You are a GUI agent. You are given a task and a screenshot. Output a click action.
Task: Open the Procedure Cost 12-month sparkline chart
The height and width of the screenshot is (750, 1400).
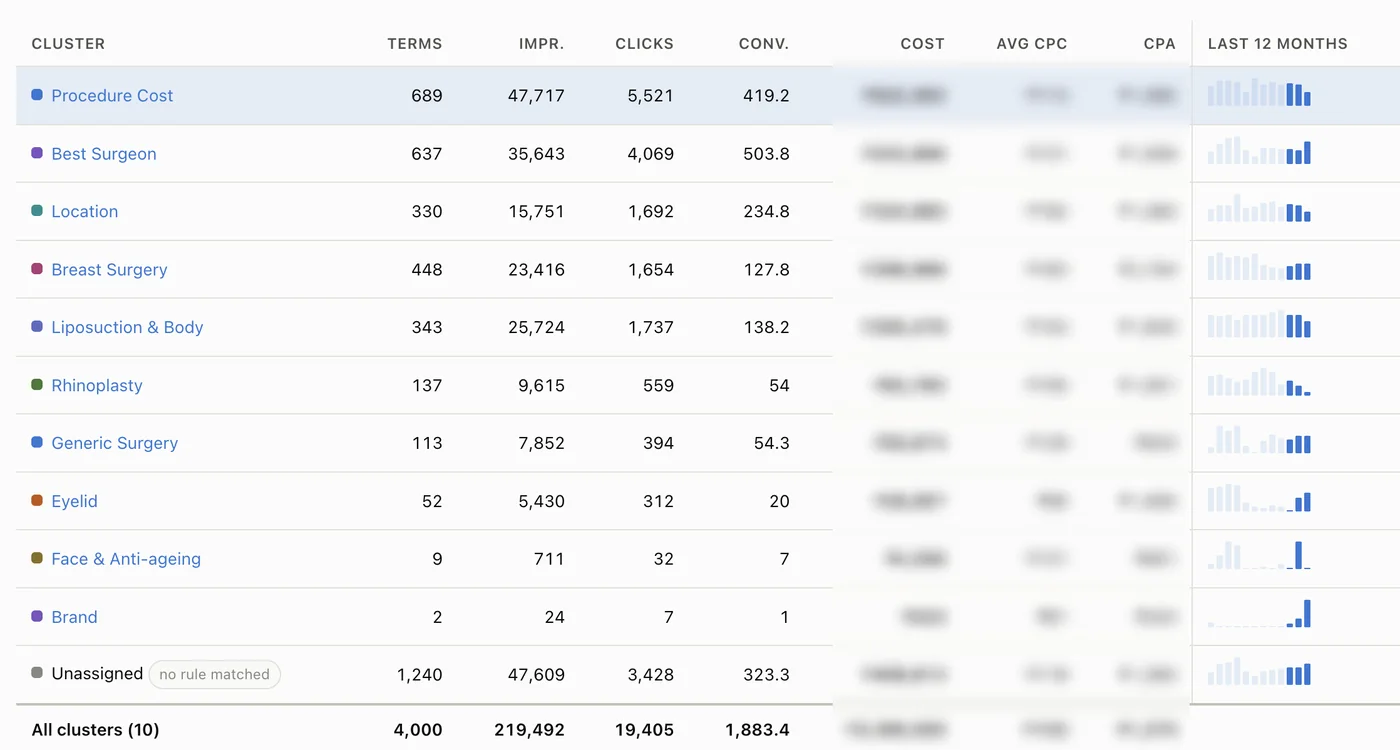tap(1259, 93)
